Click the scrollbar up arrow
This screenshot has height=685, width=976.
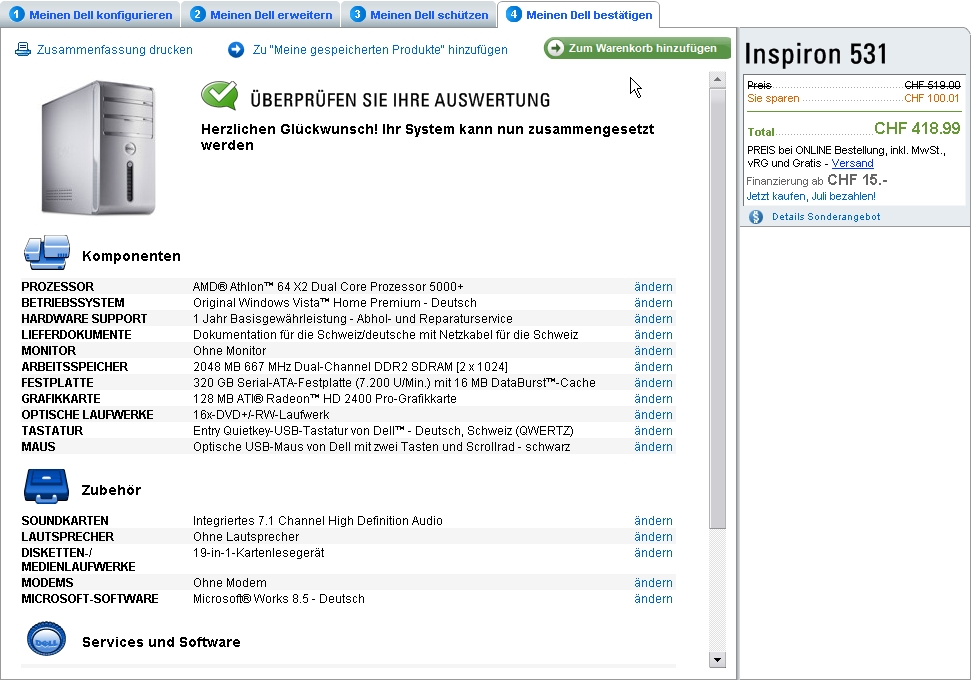[x=717, y=78]
